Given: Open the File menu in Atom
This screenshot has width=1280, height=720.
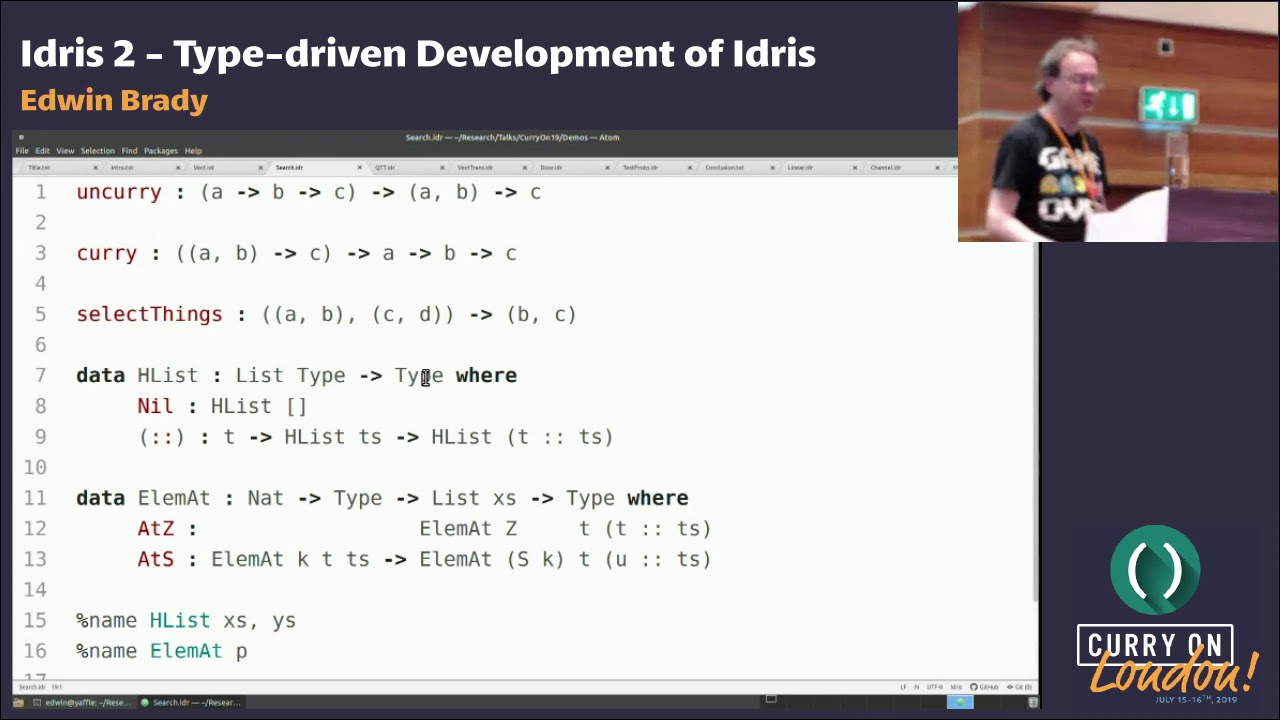Looking at the screenshot, I should tap(22, 151).
